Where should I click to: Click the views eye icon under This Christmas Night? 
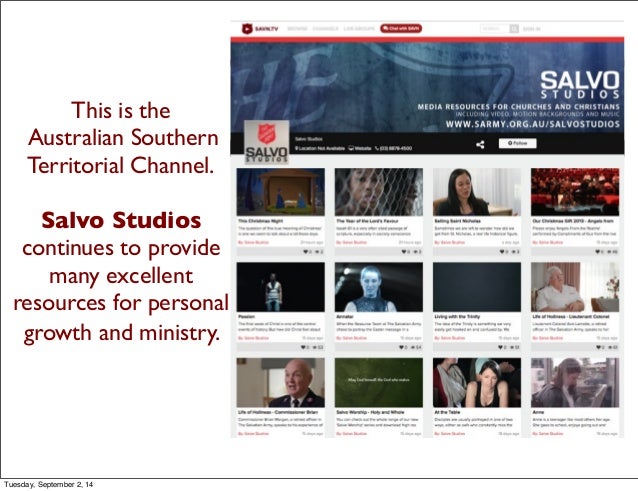[x=317, y=252]
